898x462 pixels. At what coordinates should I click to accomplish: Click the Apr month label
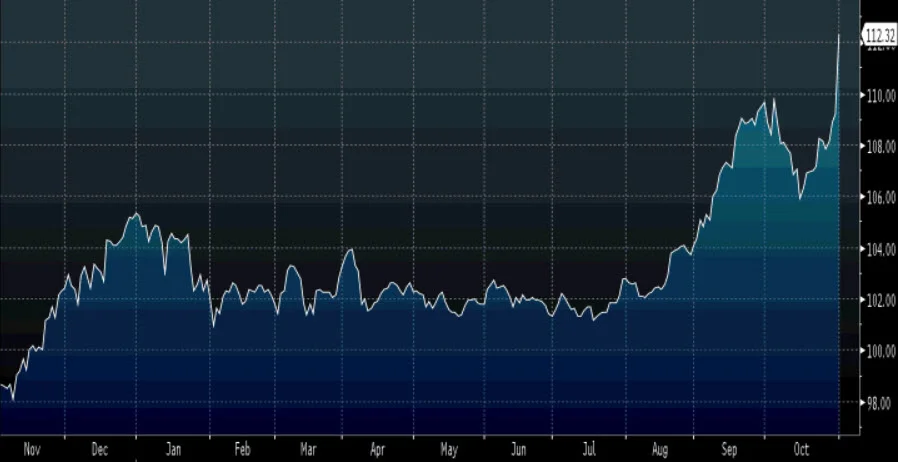[x=377, y=450]
